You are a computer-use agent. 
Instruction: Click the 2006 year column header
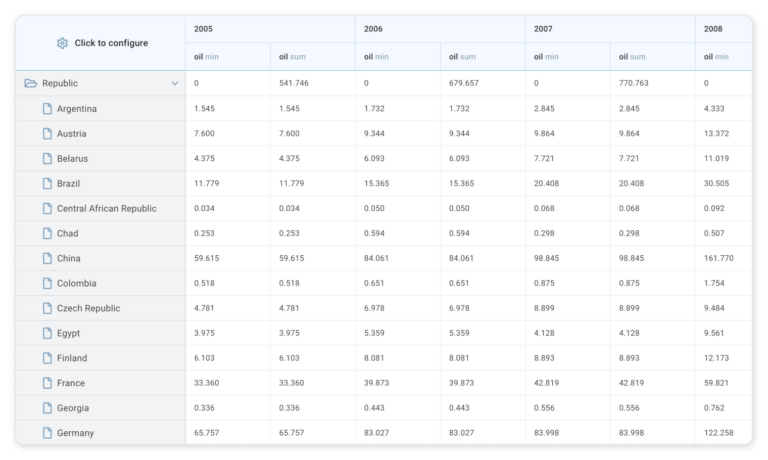click(440, 29)
